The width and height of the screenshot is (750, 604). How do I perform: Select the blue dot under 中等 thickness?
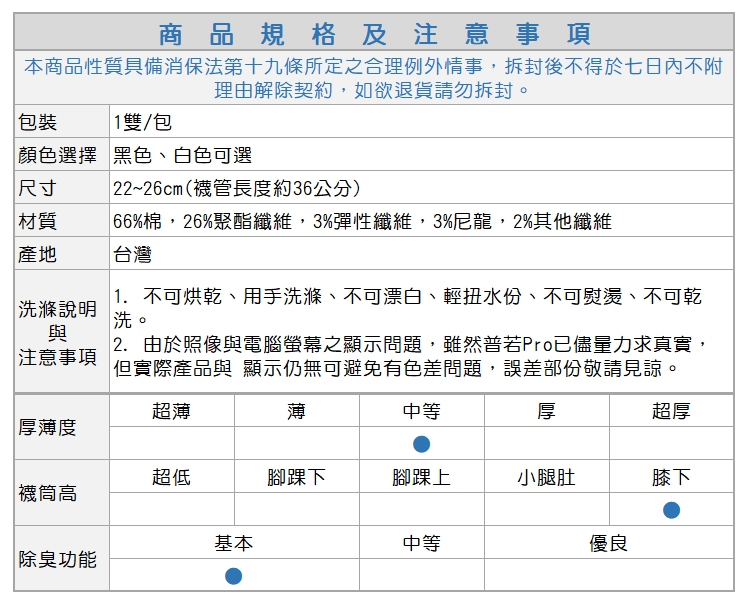tap(421, 444)
